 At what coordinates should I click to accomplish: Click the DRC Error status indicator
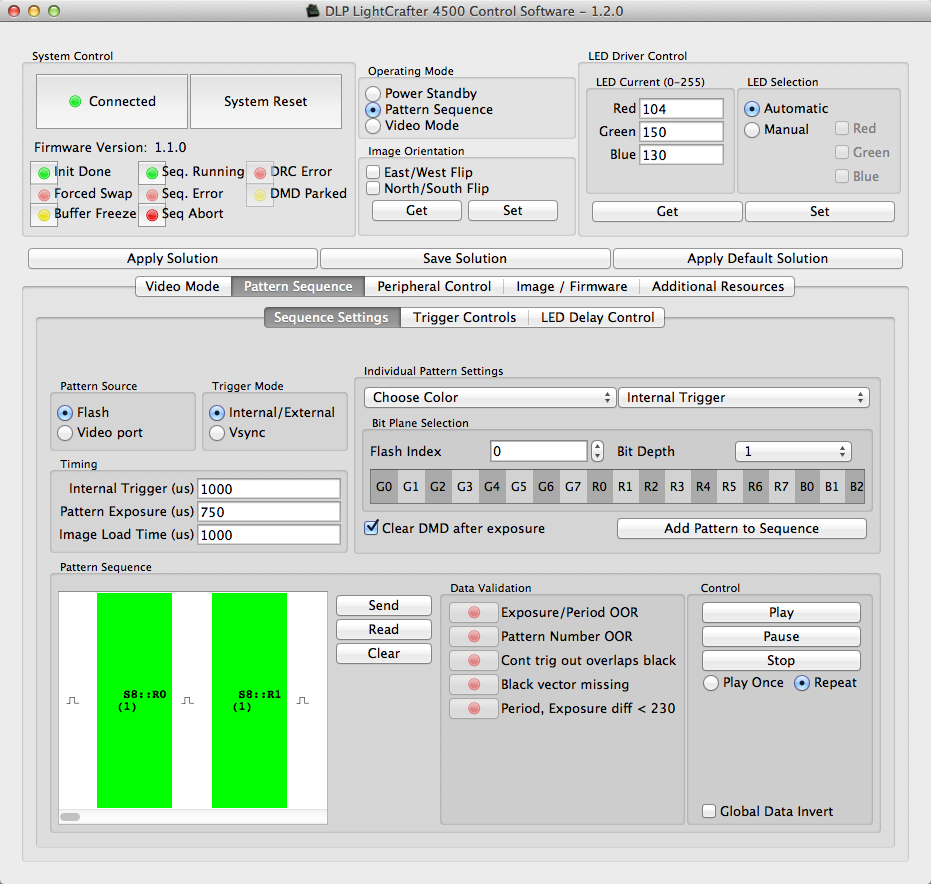pyautogui.click(x=260, y=173)
